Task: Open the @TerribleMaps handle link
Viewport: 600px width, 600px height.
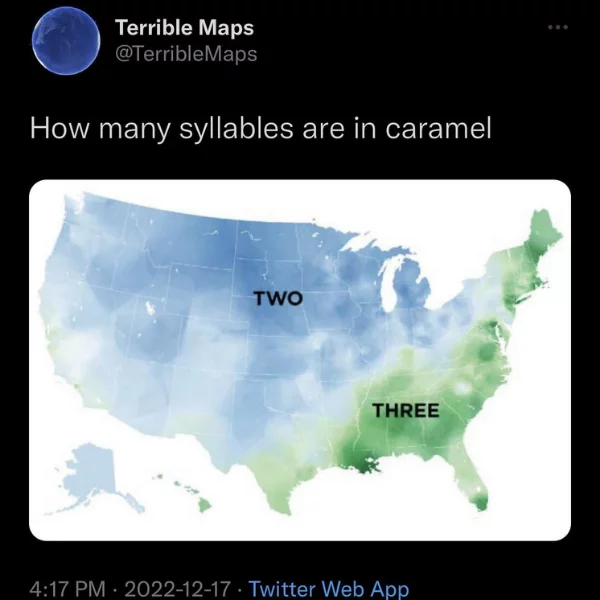Action: pyautogui.click(x=186, y=54)
